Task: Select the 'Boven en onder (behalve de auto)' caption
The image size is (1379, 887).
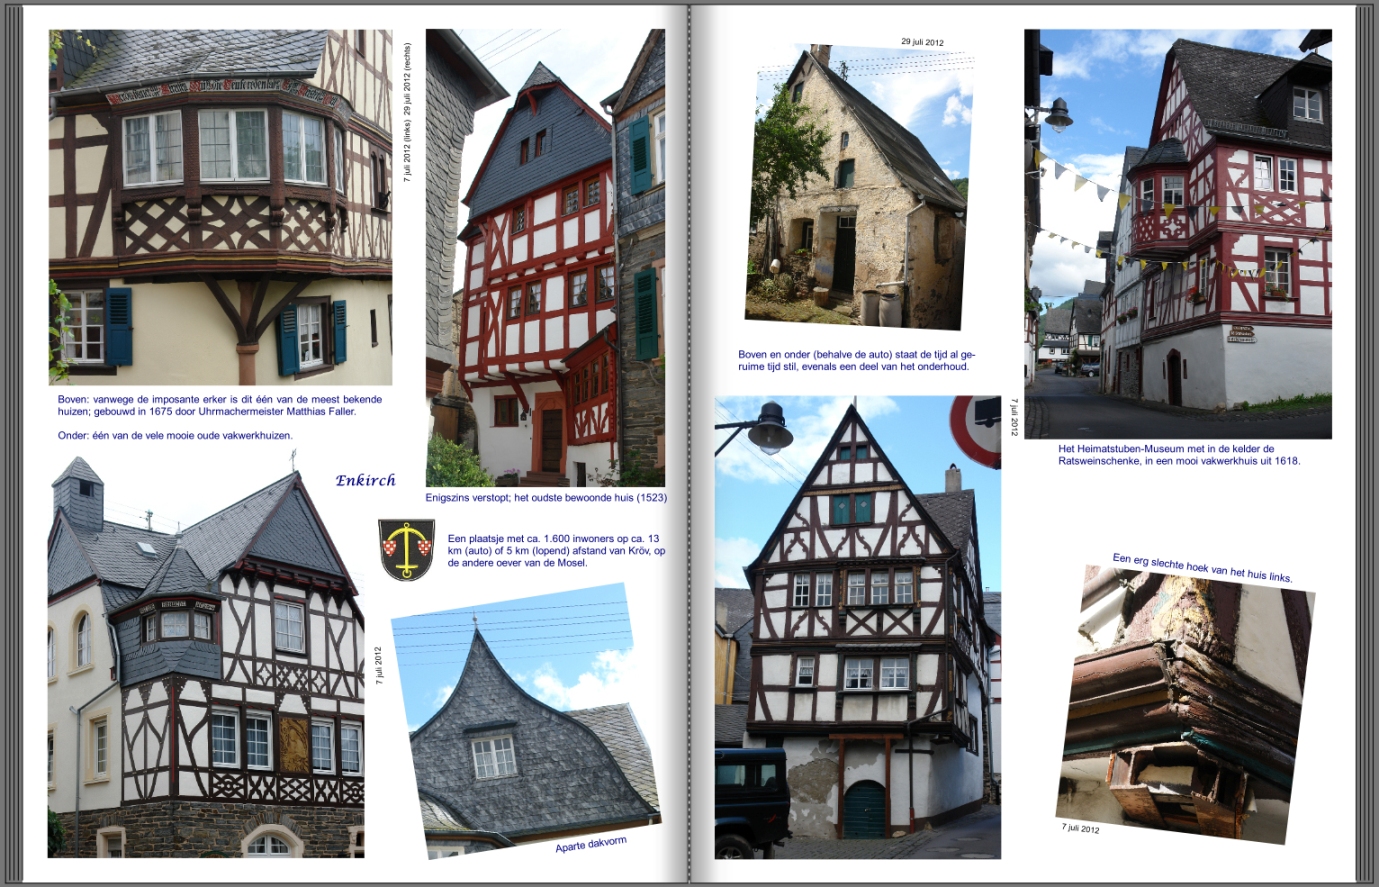Action: click(x=856, y=360)
